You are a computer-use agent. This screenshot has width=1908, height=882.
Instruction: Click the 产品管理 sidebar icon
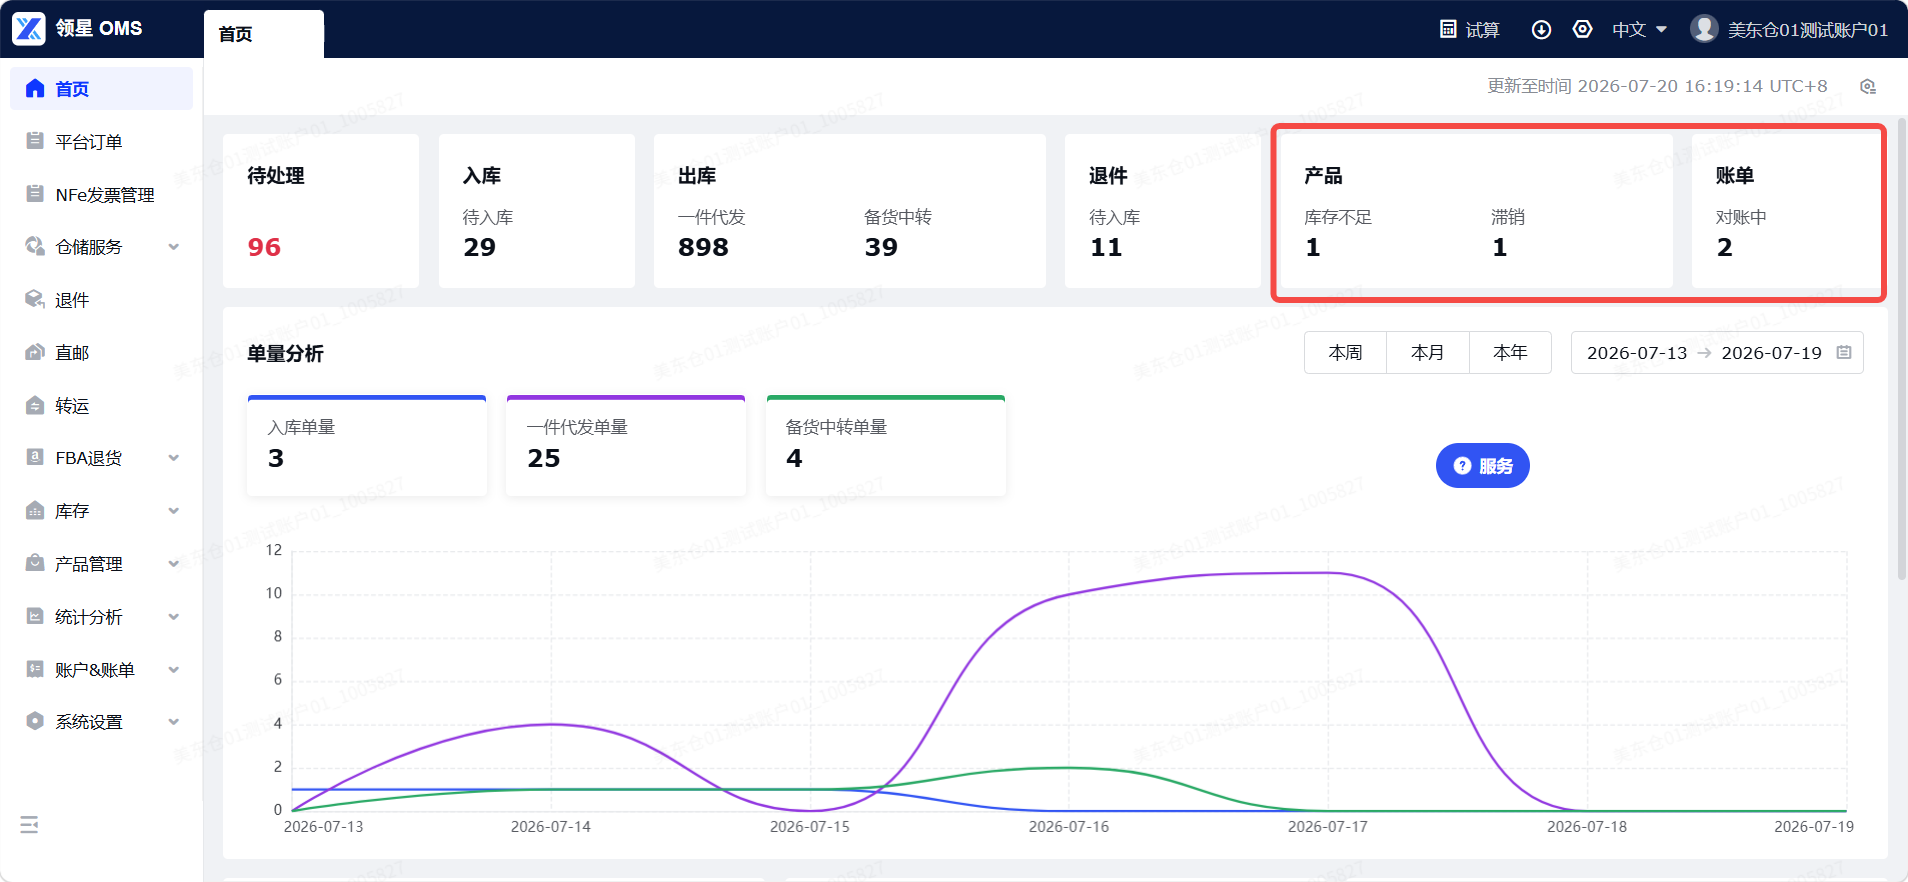35,563
